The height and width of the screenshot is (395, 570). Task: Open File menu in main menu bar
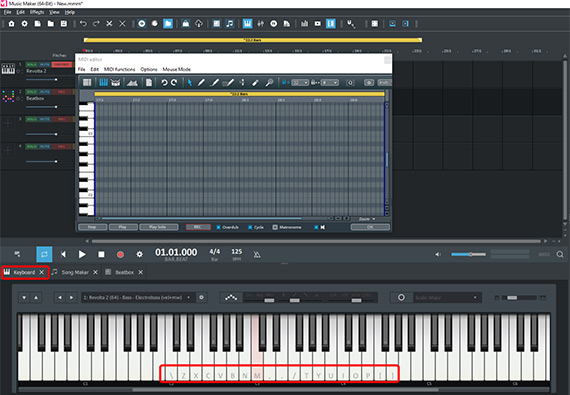pos(7,12)
